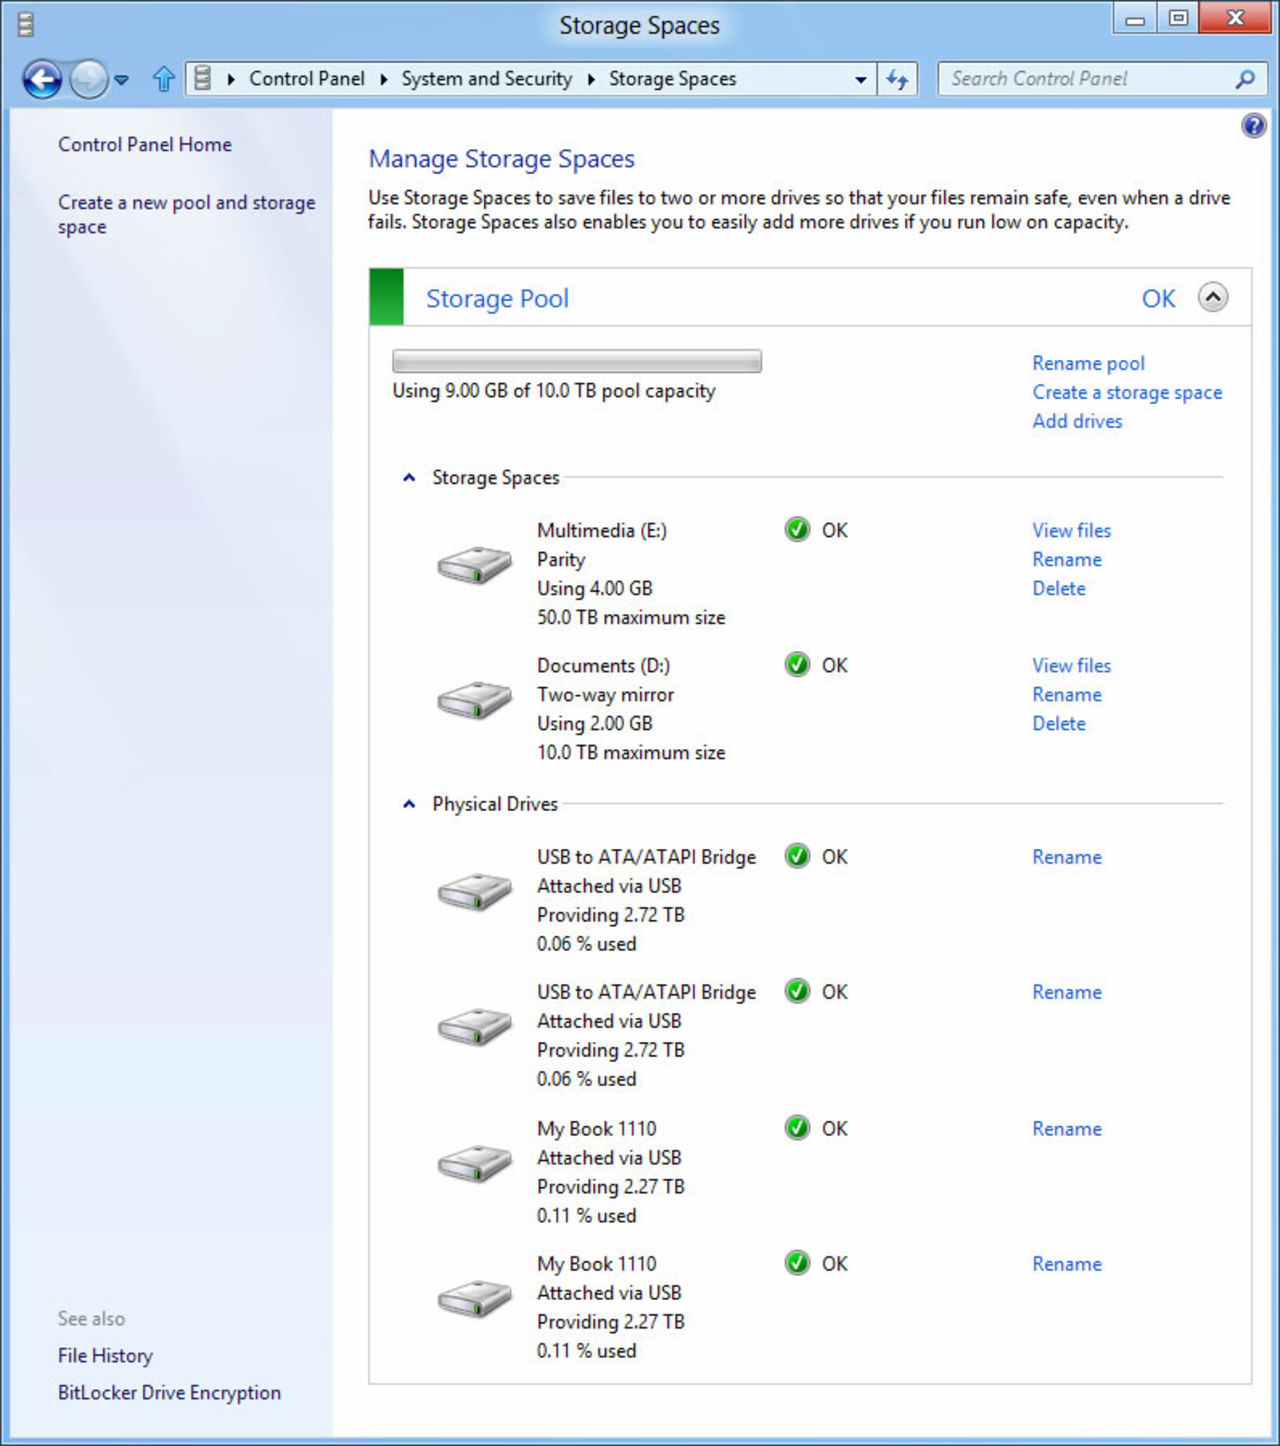1280x1446 pixels.
Task: Open Create a storage space link
Action: point(1126,392)
